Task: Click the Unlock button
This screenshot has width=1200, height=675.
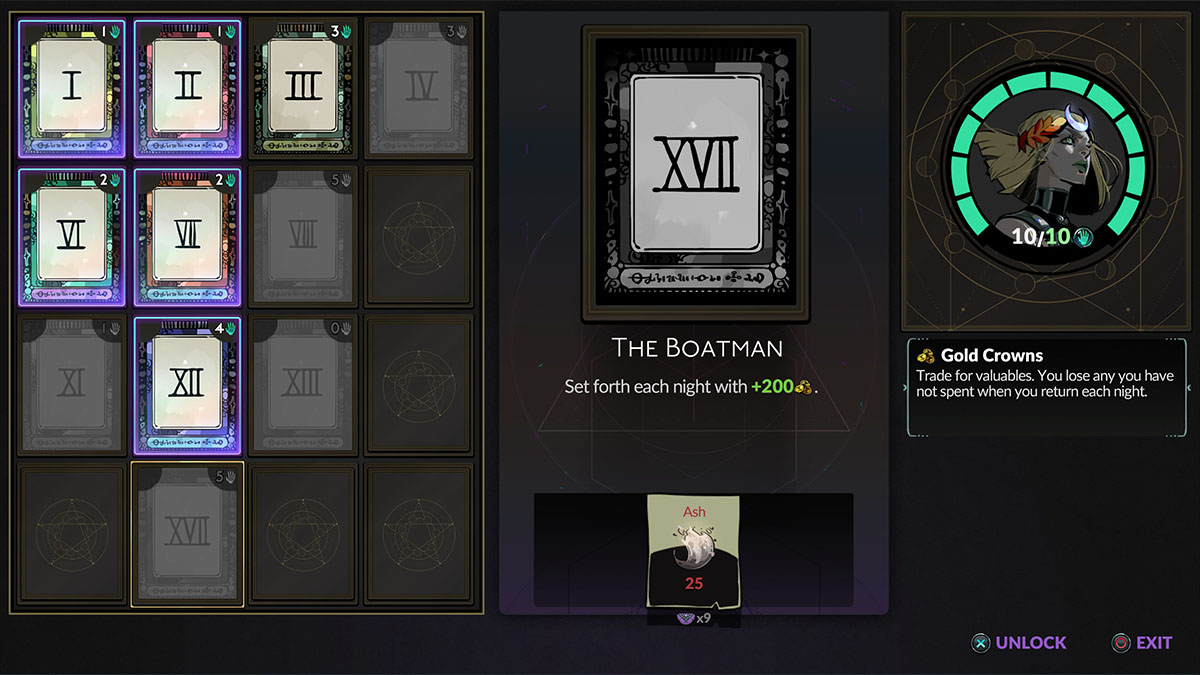Action: click(1019, 643)
